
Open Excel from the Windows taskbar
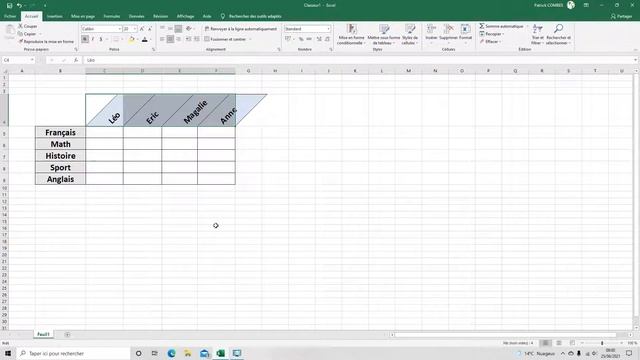click(221, 353)
